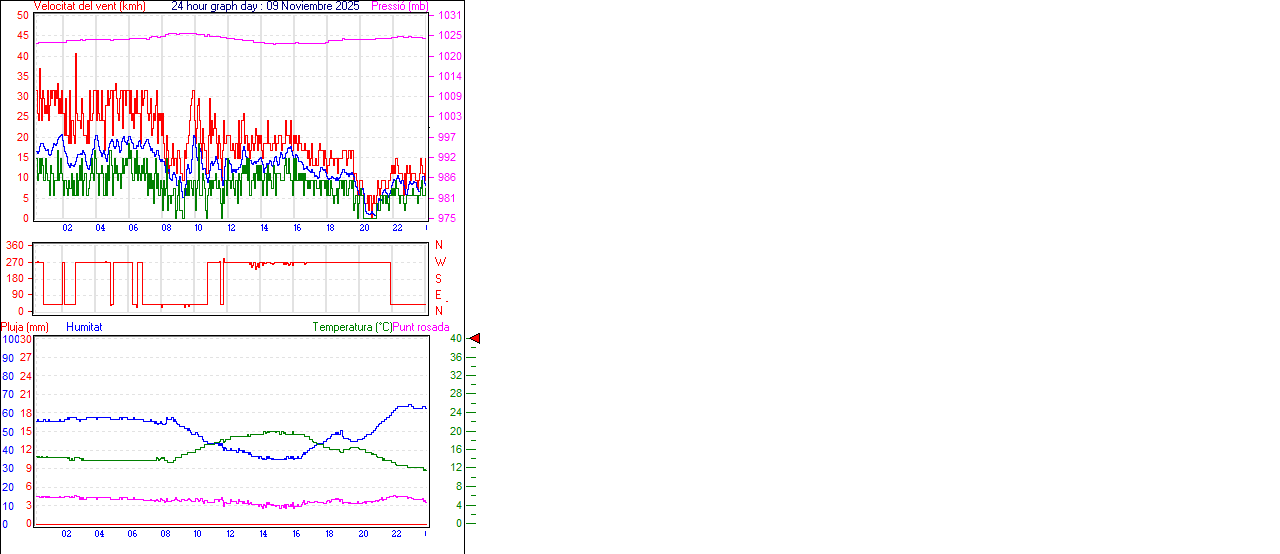
Task: Click the magenta "Punt rosada" legend label
Action: pos(421,327)
